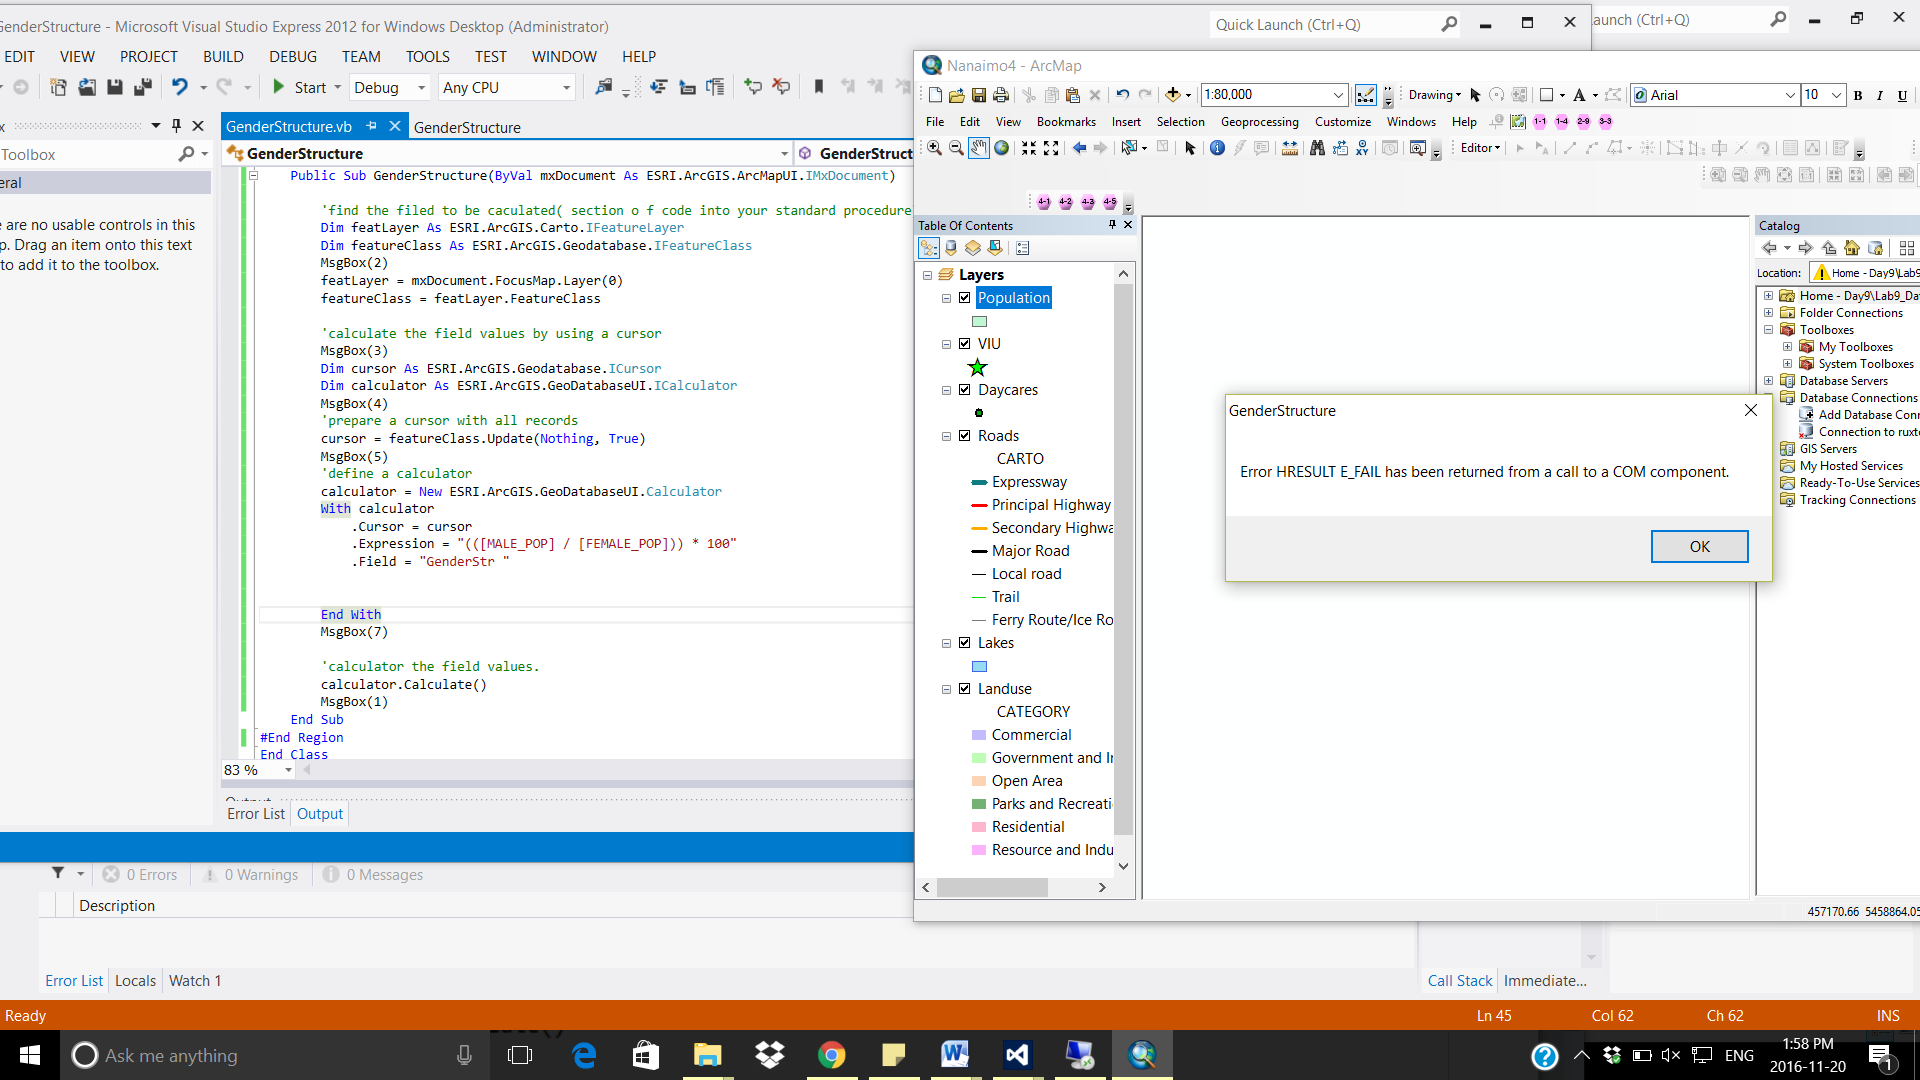This screenshot has height=1080, width=1920.
Task: Click the Commercial landuse color swatch
Action: (979, 735)
